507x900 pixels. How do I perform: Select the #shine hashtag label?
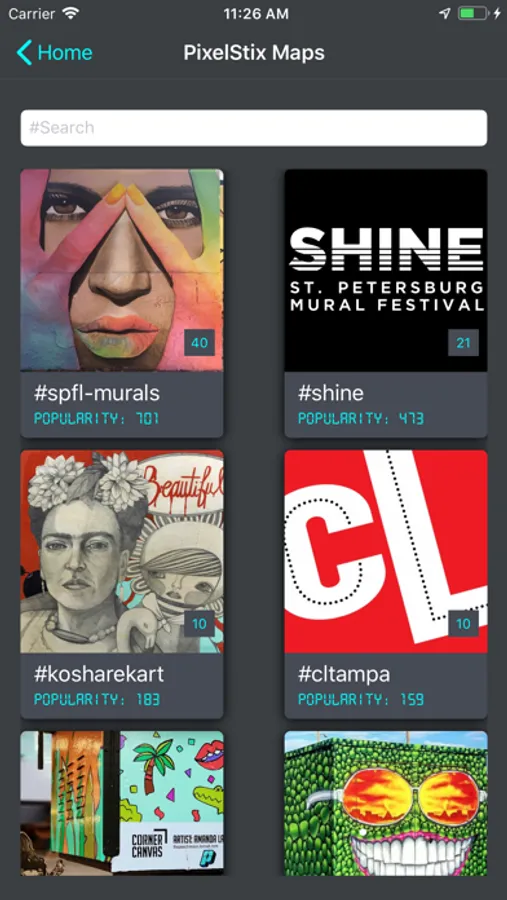click(x=331, y=393)
